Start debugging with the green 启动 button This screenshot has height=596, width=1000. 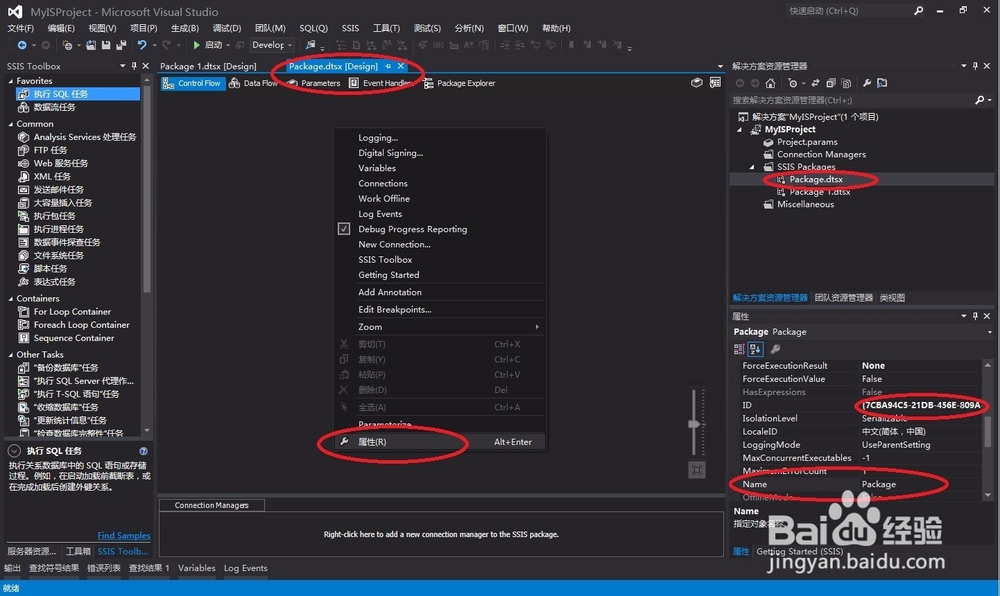[x=207, y=45]
